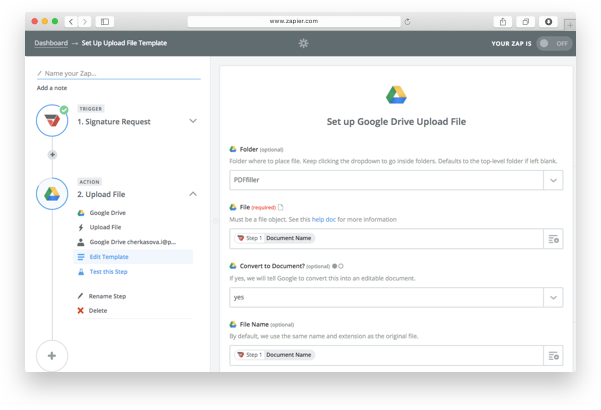601x410 pixels.
Task: Go back in the browser
Action: (x=71, y=21)
